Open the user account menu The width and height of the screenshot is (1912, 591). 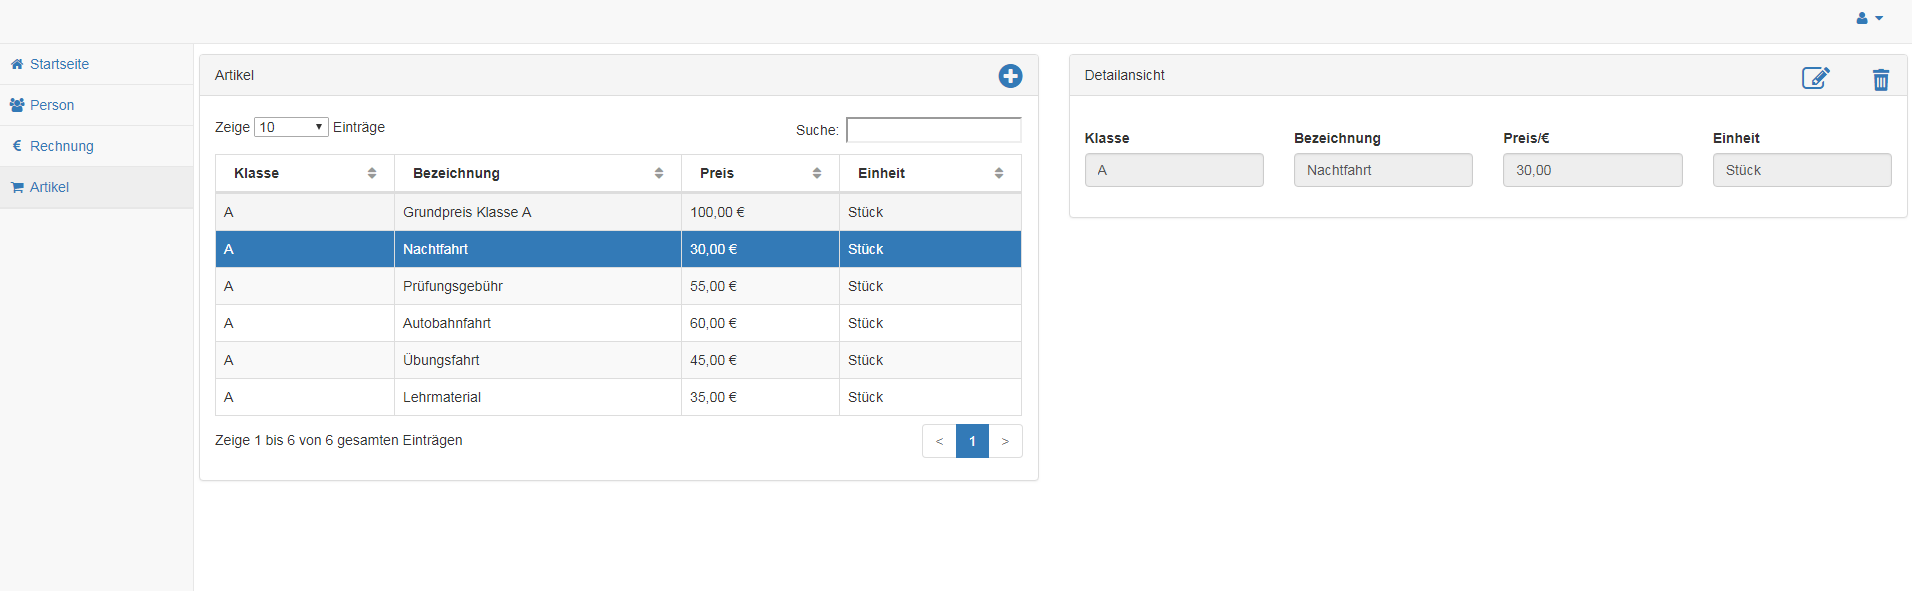click(1869, 18)
